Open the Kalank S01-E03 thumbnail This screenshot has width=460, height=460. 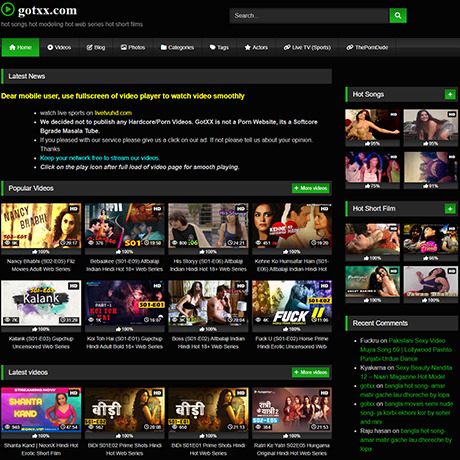(41, 303)
